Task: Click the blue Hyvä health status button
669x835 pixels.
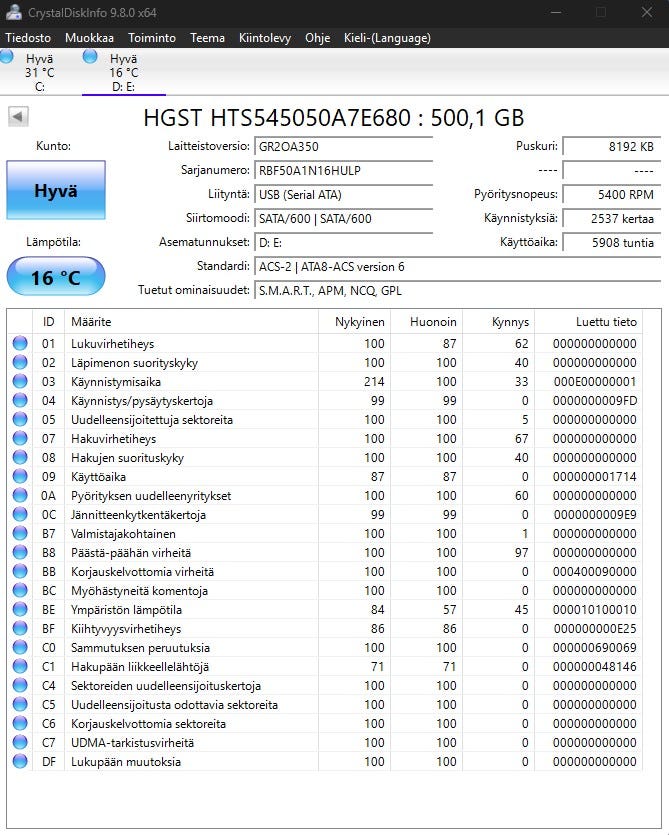Action: (x=56, y=190)
